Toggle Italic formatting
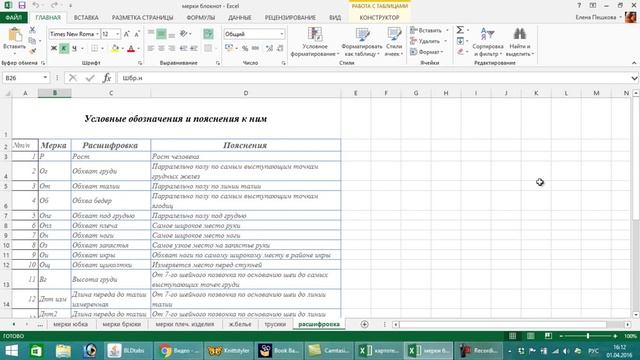The width and height of the screenshot is (640, 360). pyautogui.click(x=64, y=48)
